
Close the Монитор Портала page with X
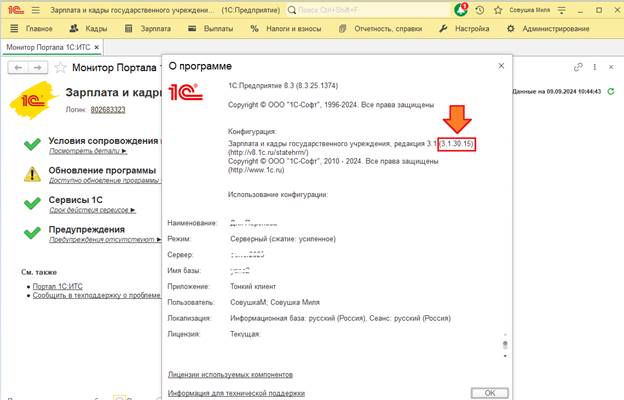coord(611,67)
